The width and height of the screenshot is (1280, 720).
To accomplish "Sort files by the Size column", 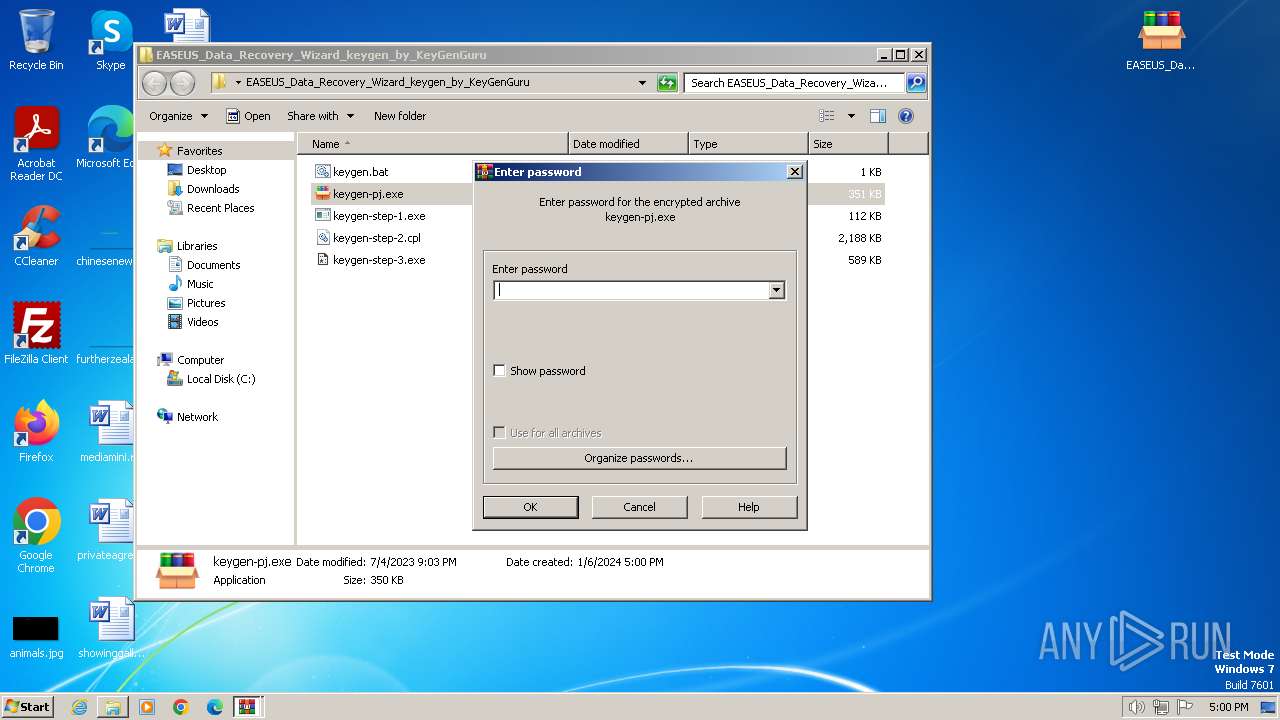I will 848,144.
